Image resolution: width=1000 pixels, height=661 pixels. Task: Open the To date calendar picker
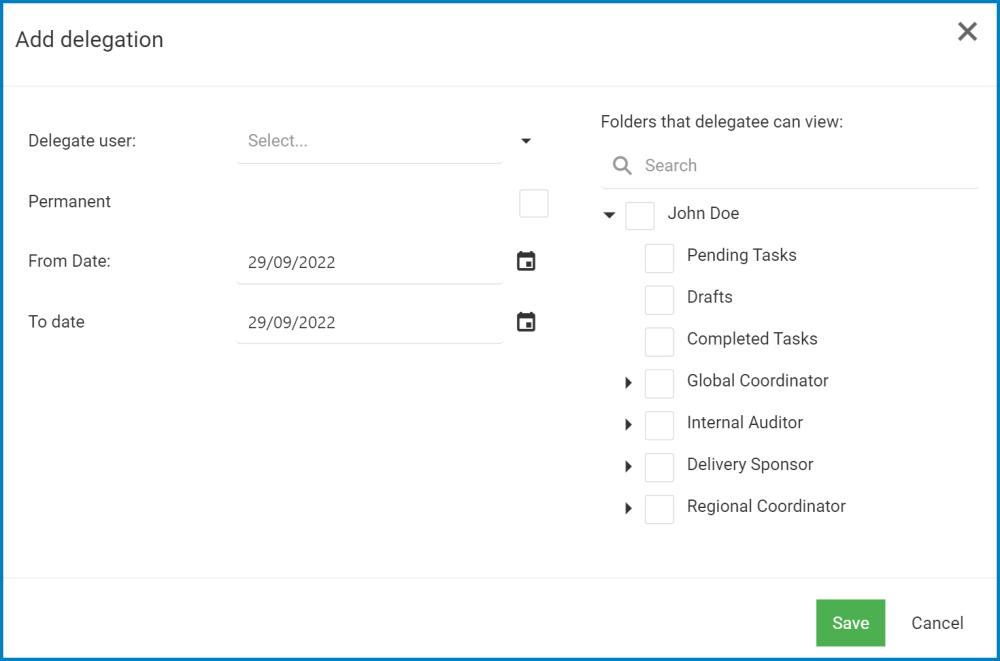[x=526, y=322]
